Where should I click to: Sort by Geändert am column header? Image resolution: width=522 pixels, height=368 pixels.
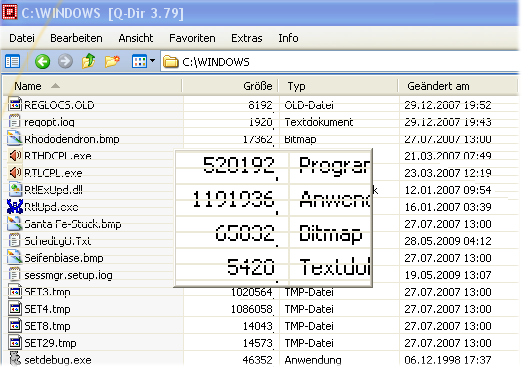point(458,86)
